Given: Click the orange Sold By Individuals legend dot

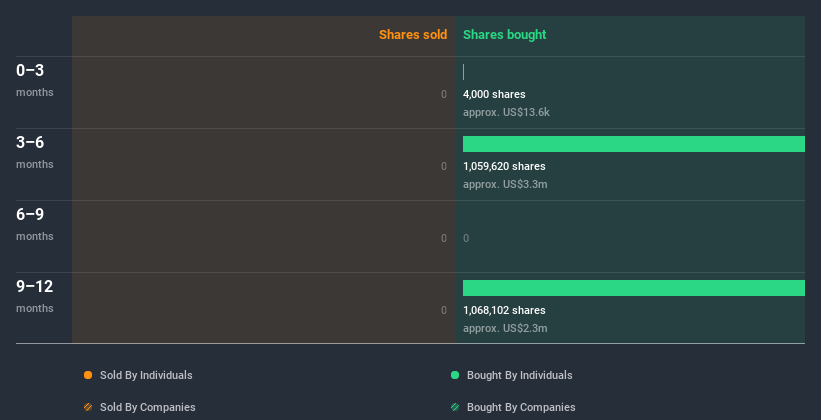Looking at the screenshot, I should [88, 375].
